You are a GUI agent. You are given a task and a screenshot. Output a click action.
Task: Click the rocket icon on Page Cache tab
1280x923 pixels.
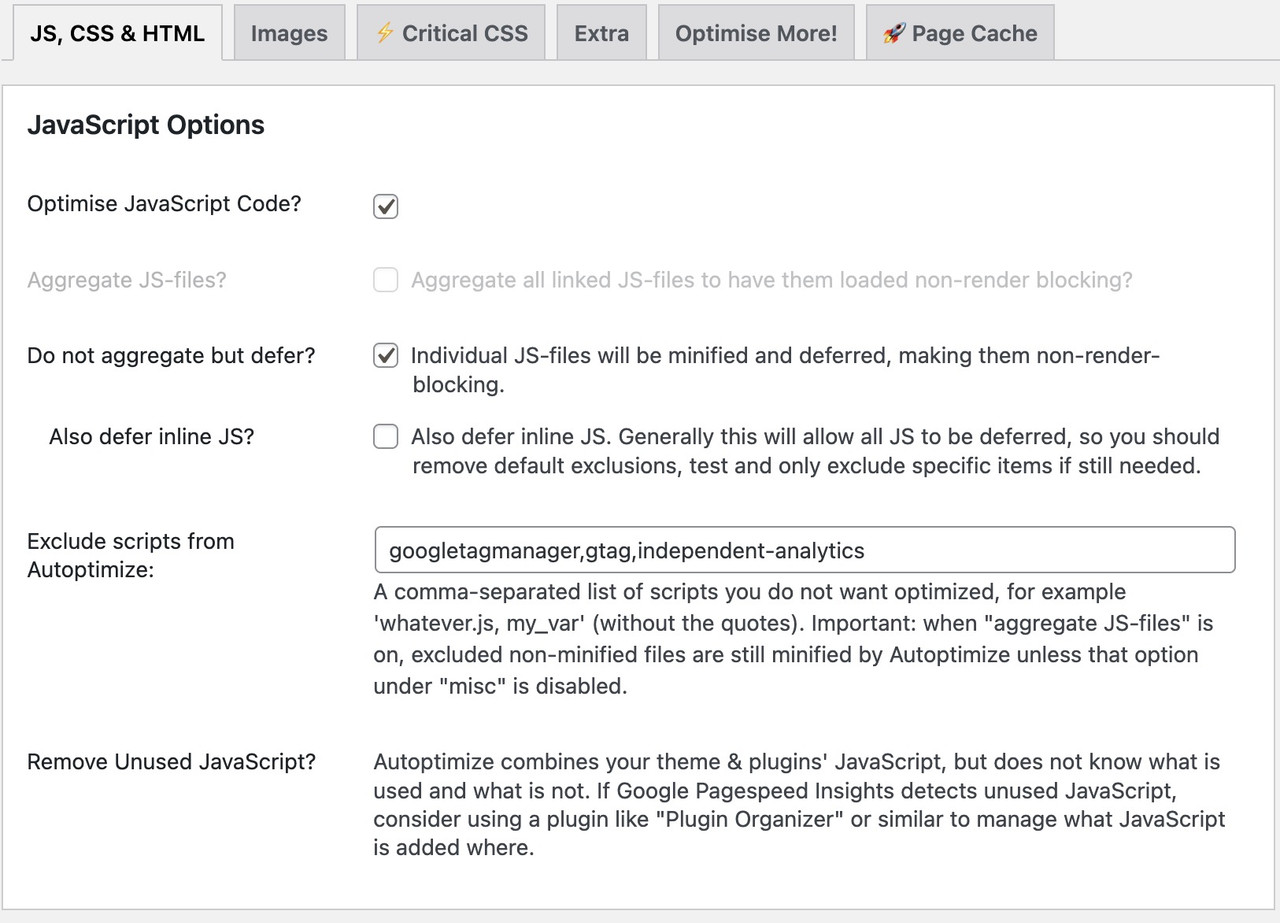(x=894, y=33)
